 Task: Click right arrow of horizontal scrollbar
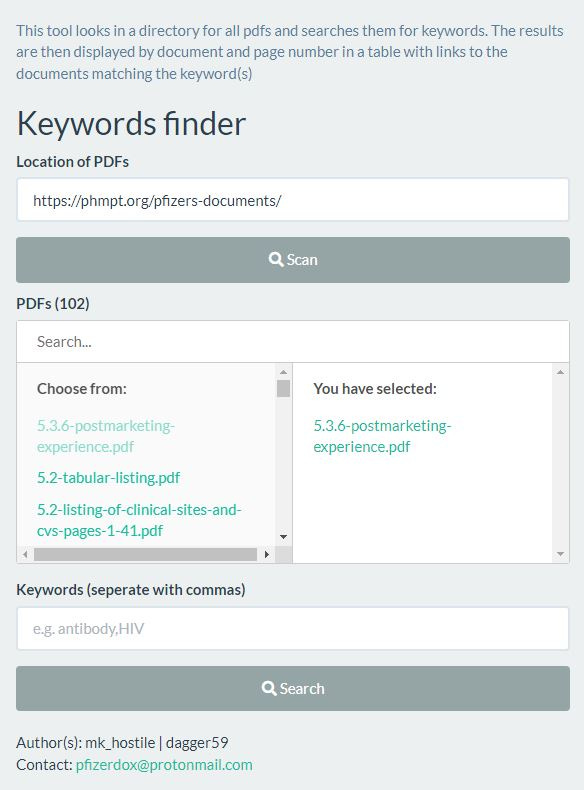[x=267, y=554]
